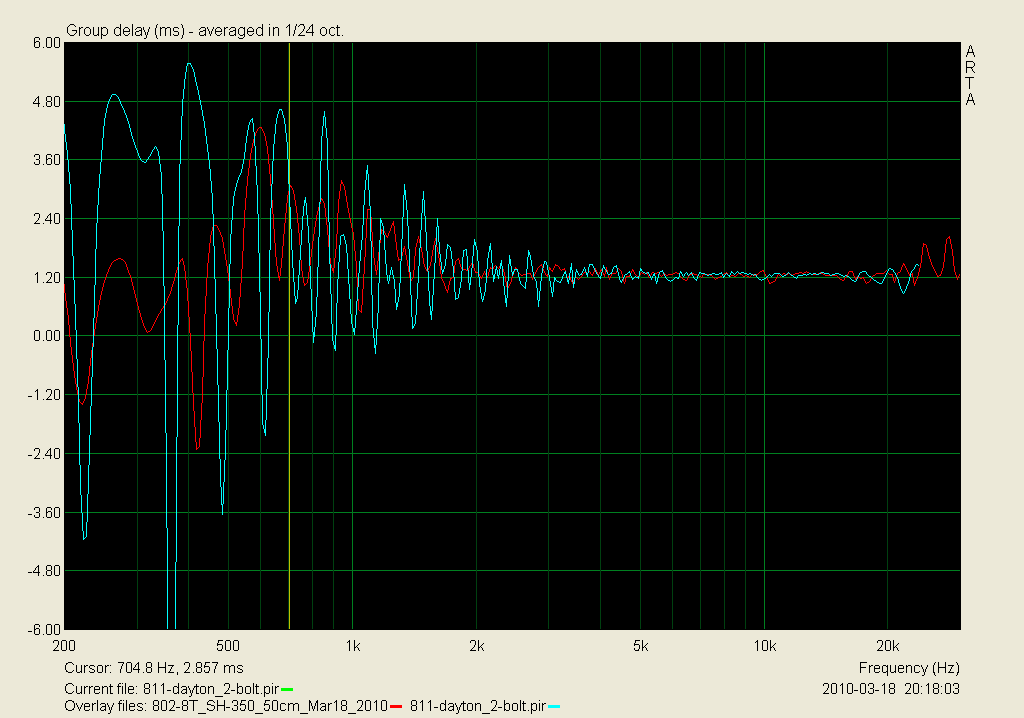
Task: Click the 4.80 y-axis value
Action: coord(46,102)
